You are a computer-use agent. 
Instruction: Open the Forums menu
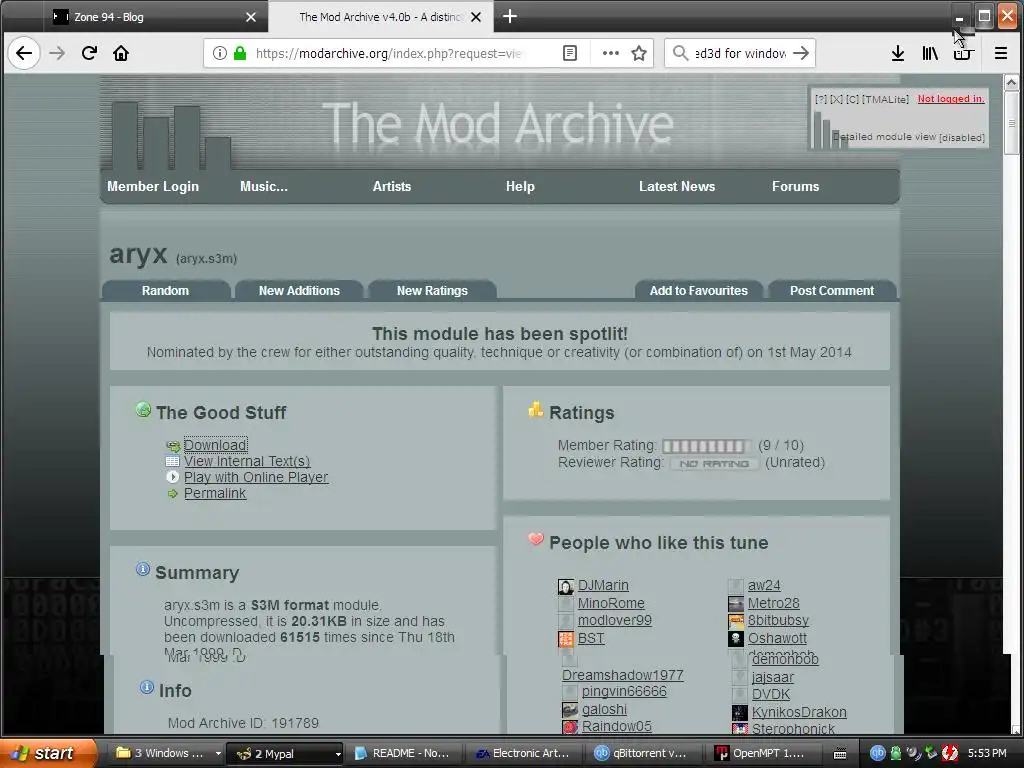pyautogui.click(x=795, y=186)
